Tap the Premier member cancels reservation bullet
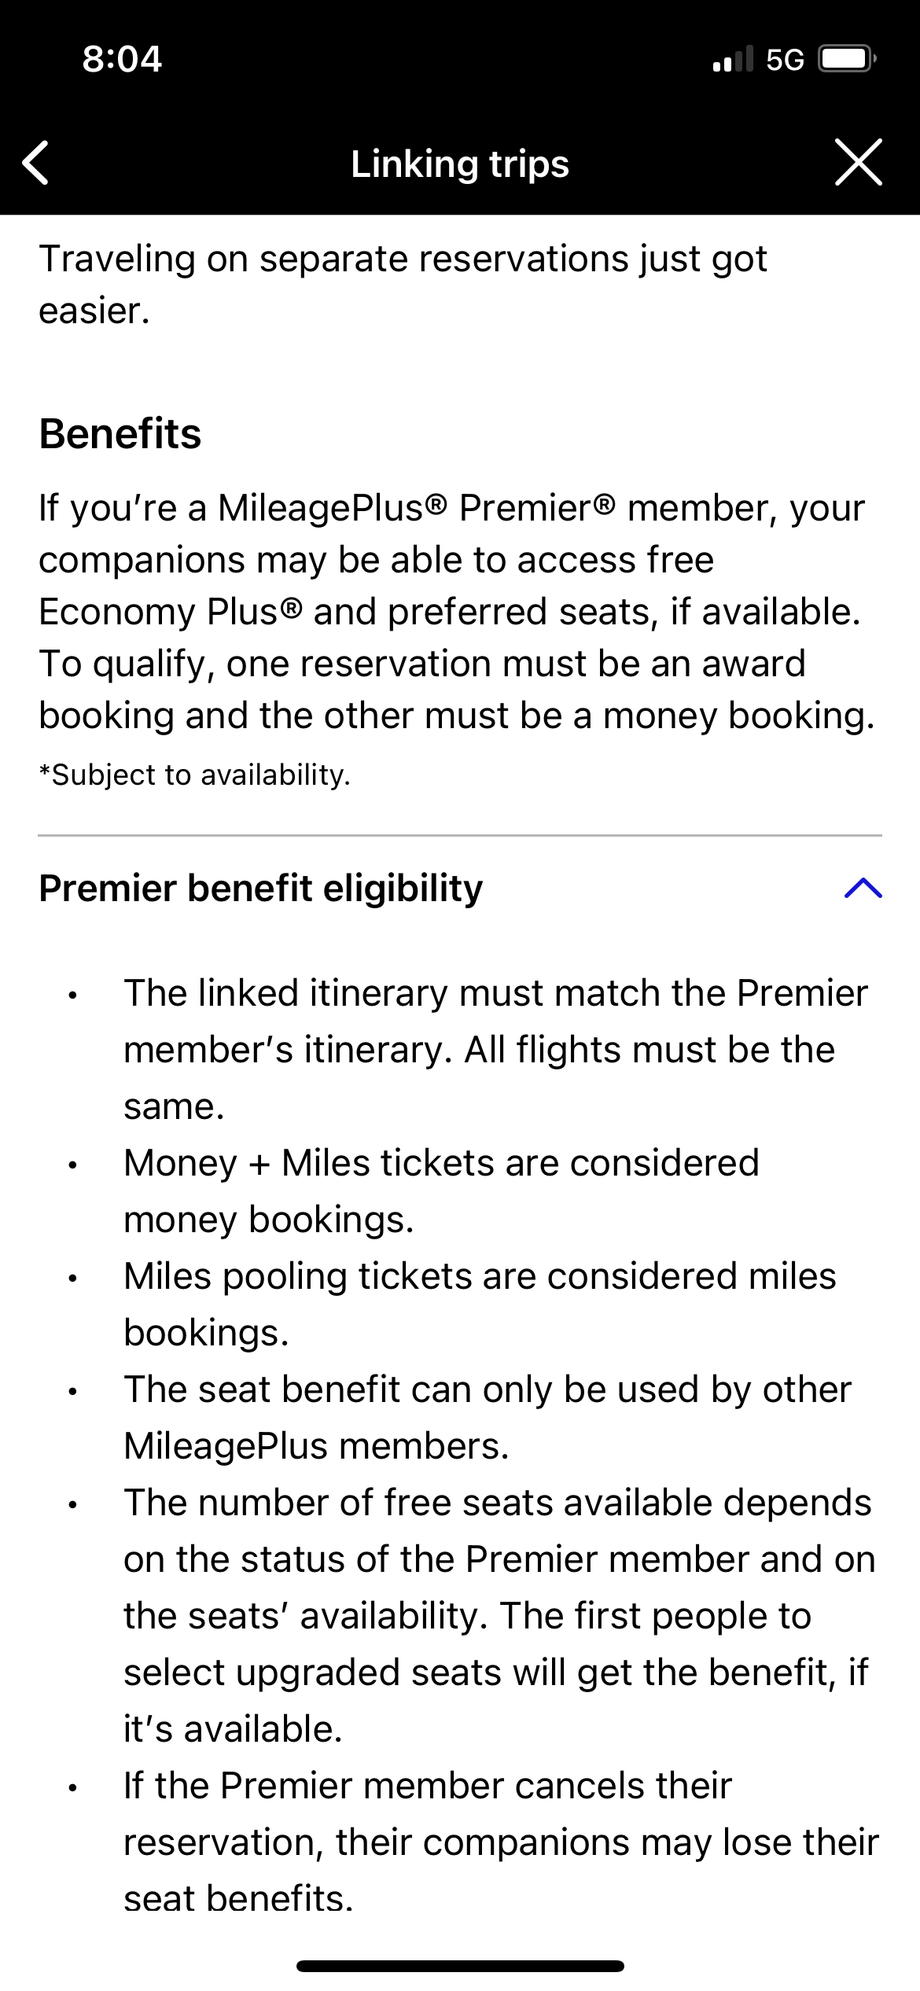920x1991 pixels. pos(500,1841)
